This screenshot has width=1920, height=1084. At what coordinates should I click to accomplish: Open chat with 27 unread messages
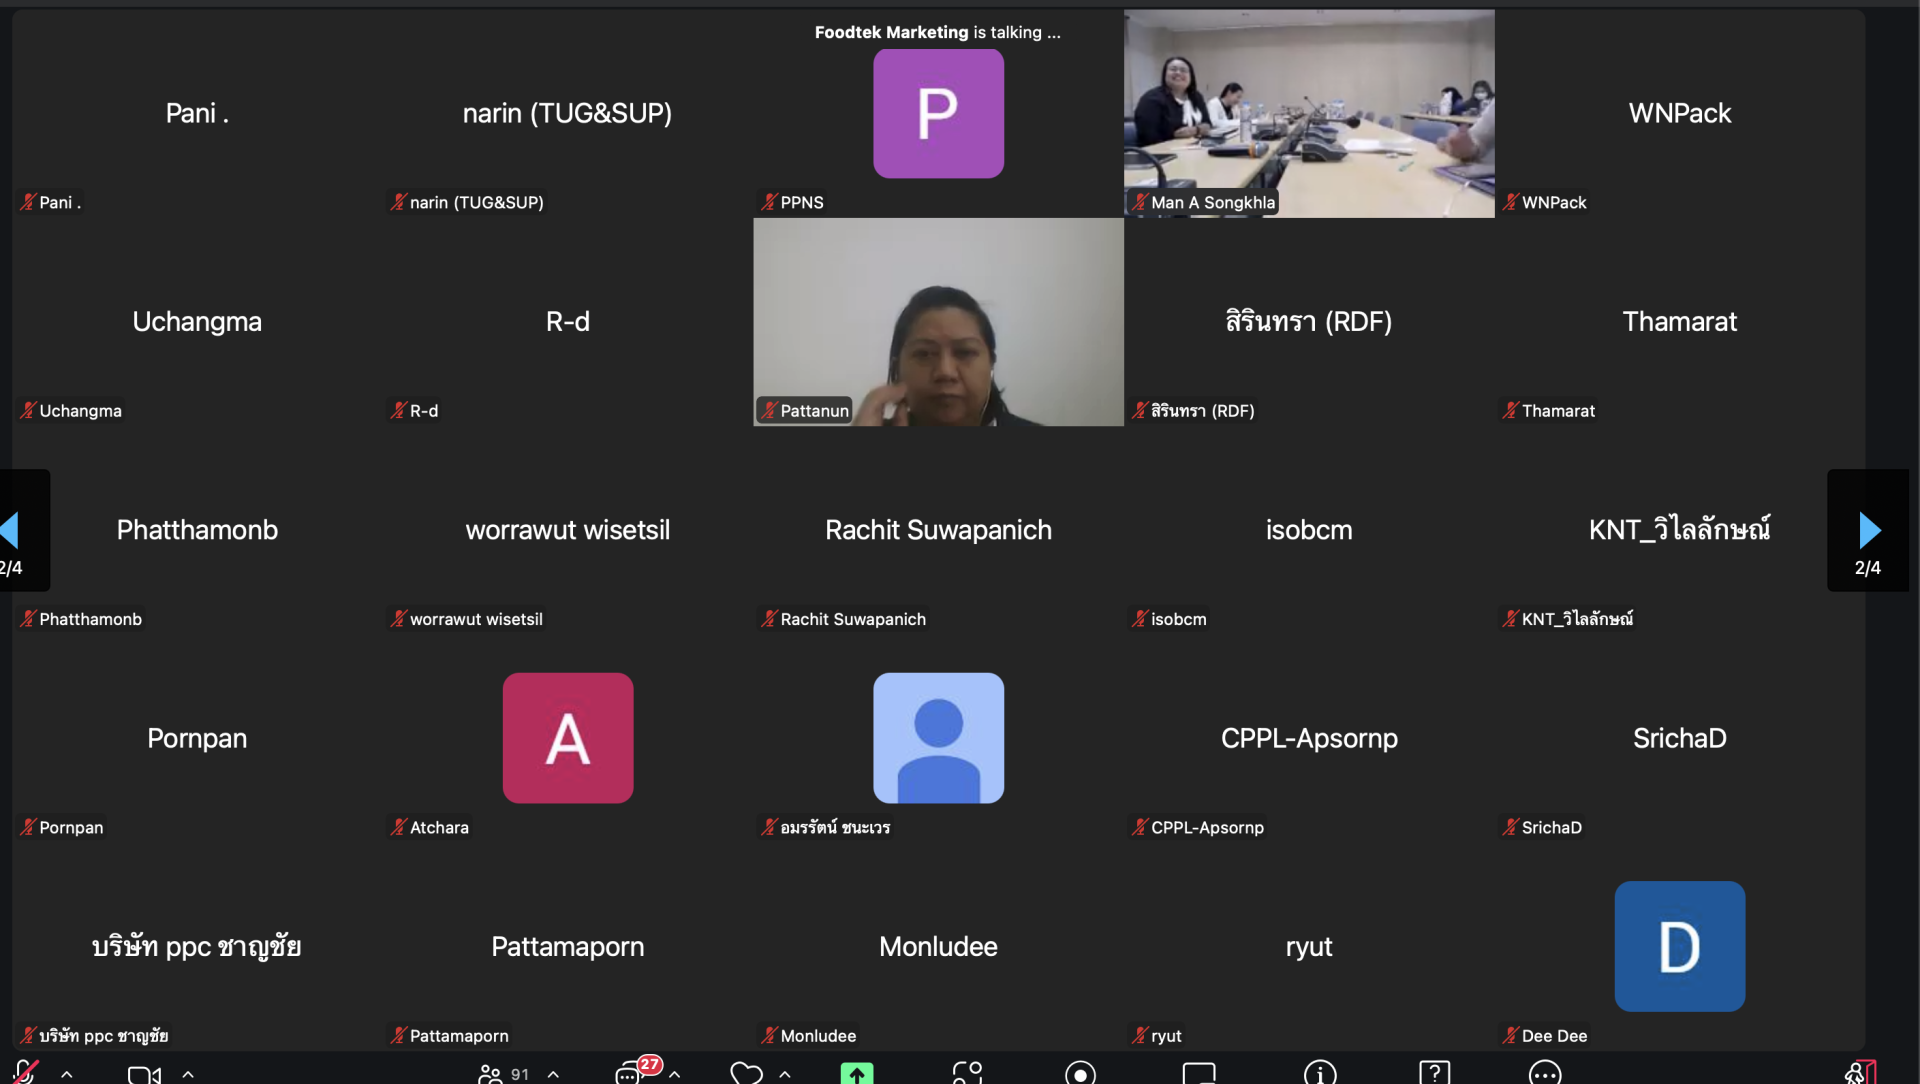point(628,1075)
